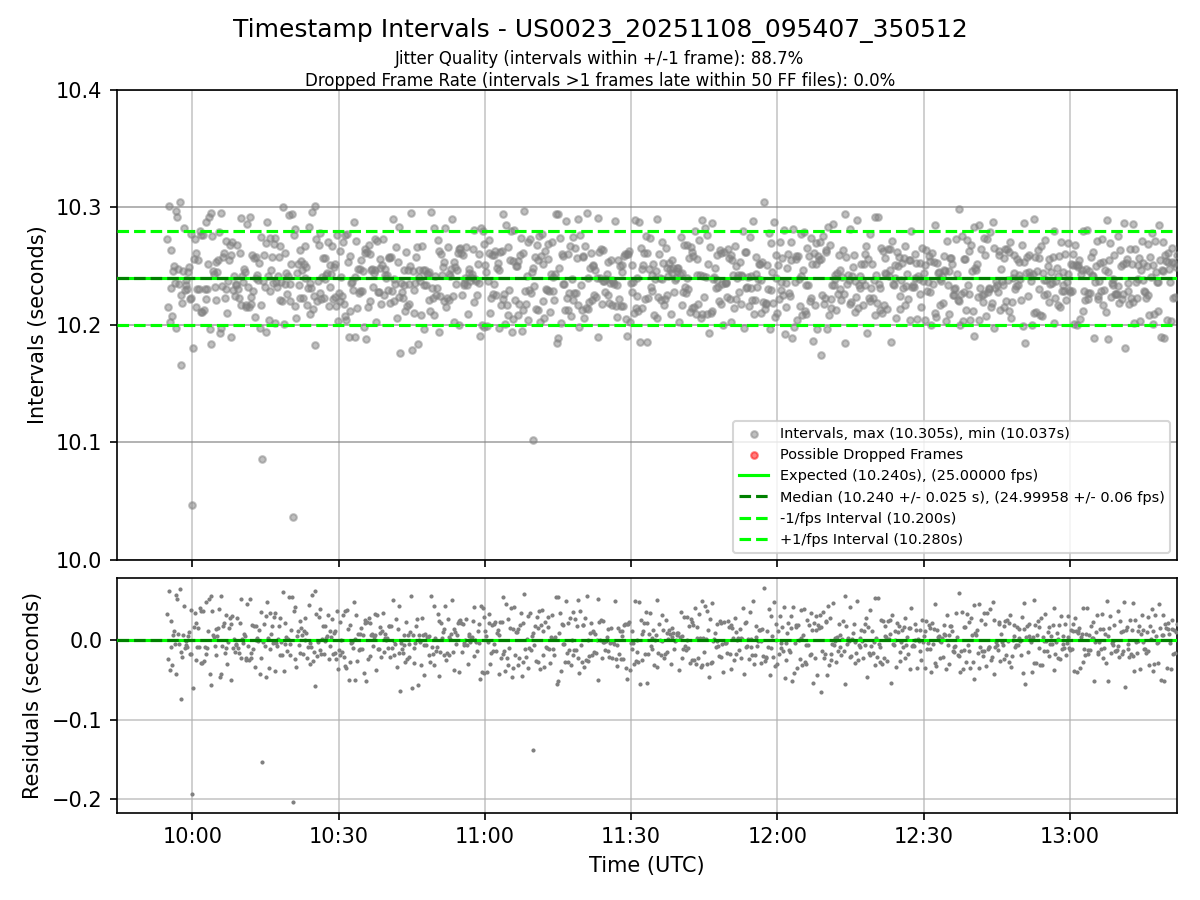Click the lowest outlier point near 10.04 after 10:15

coord(293,517)
